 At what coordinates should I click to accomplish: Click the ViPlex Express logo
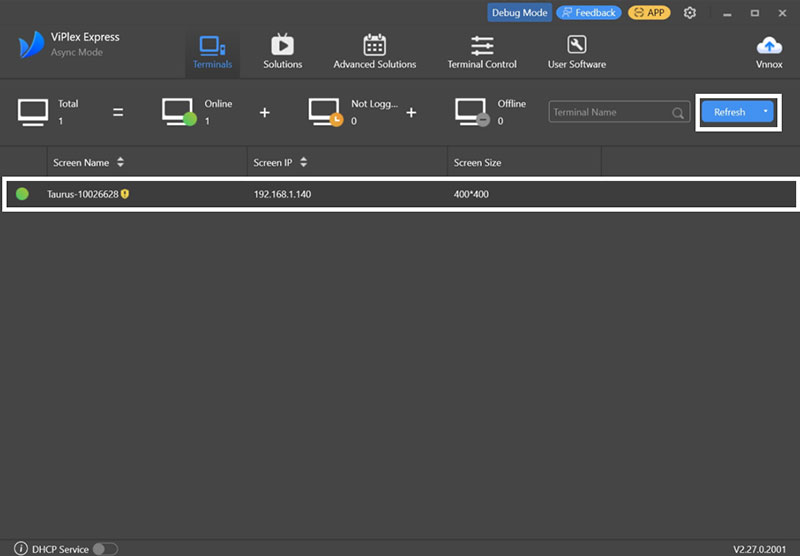31,45
